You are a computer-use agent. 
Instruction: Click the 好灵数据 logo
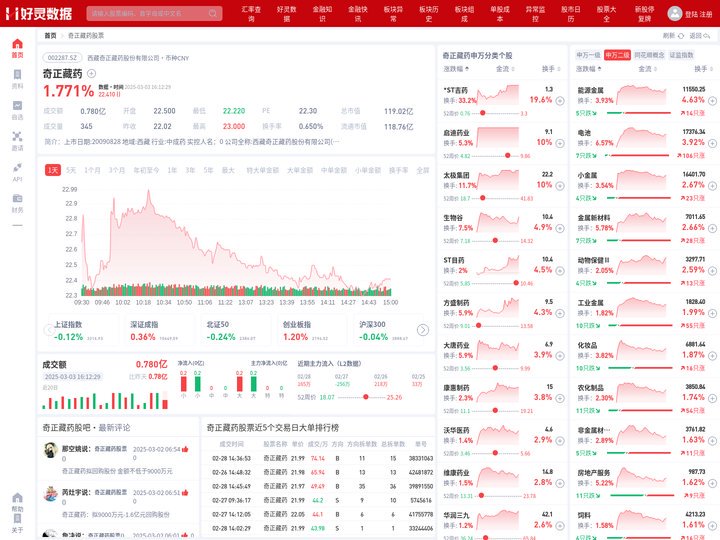[40, 13]
